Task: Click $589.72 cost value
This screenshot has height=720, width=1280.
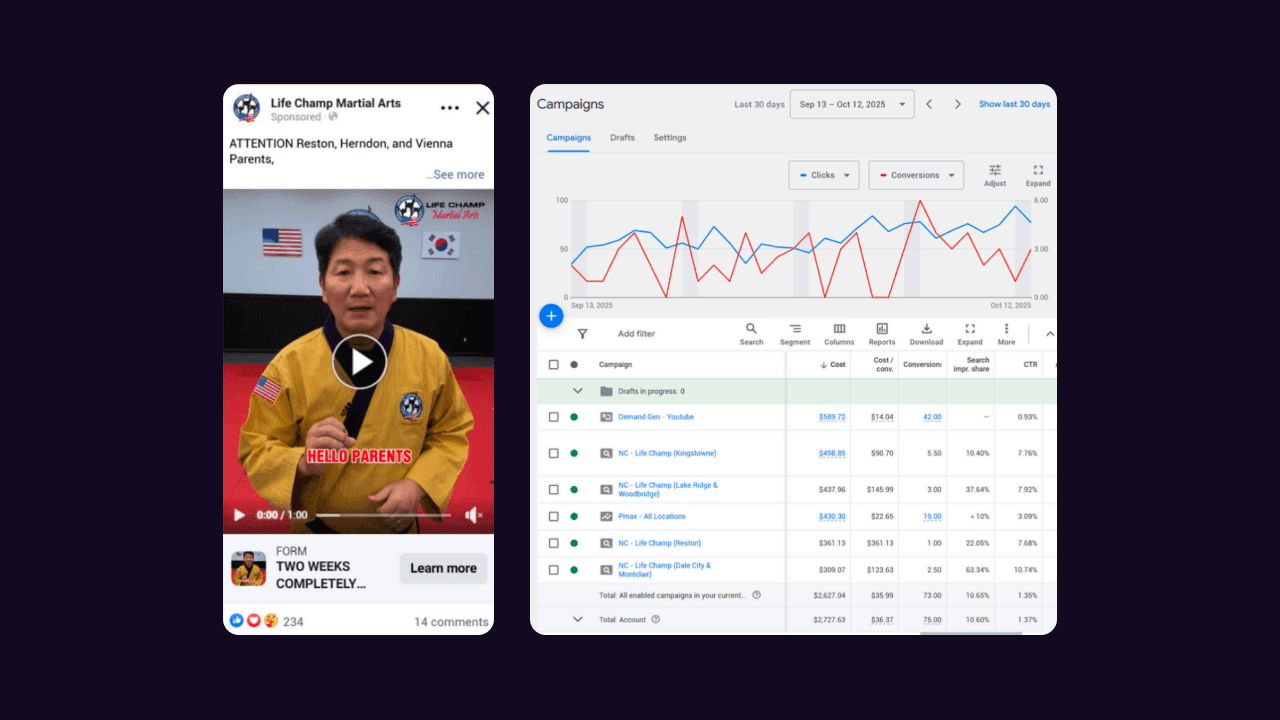Action: (x=832, y=417)
